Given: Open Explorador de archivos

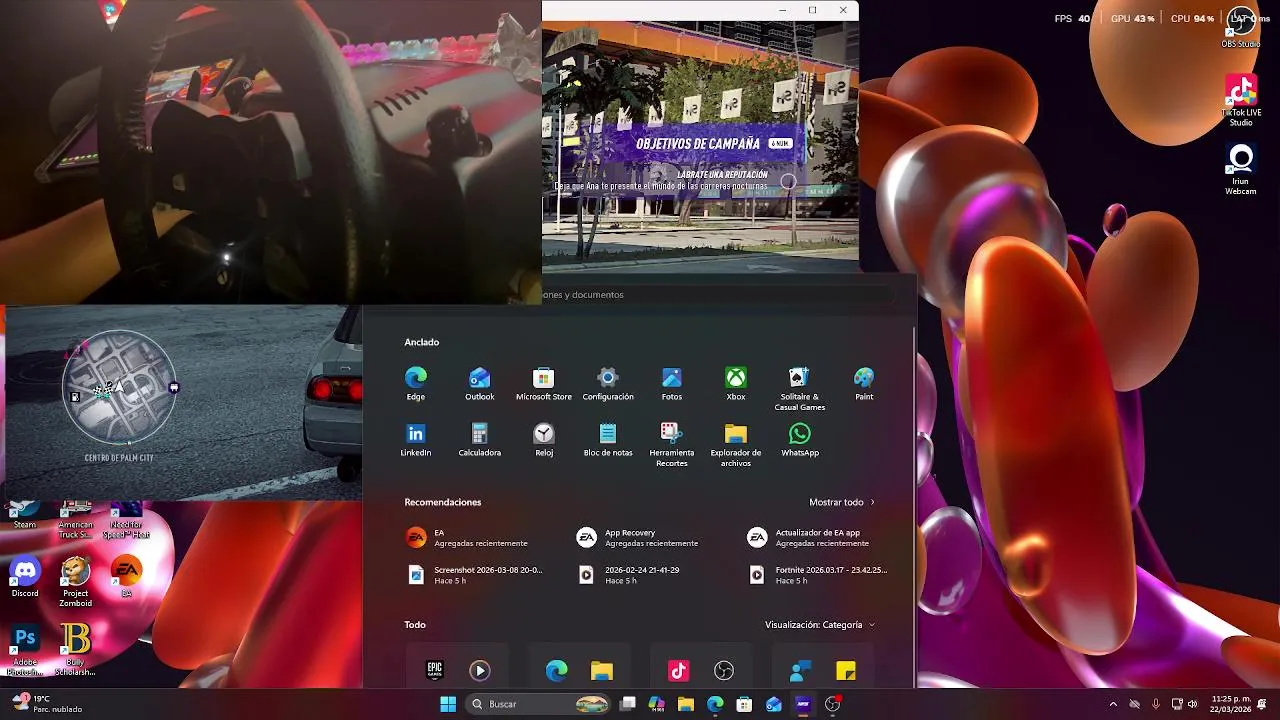Looking at the screenshot, I should pos(736,445).
